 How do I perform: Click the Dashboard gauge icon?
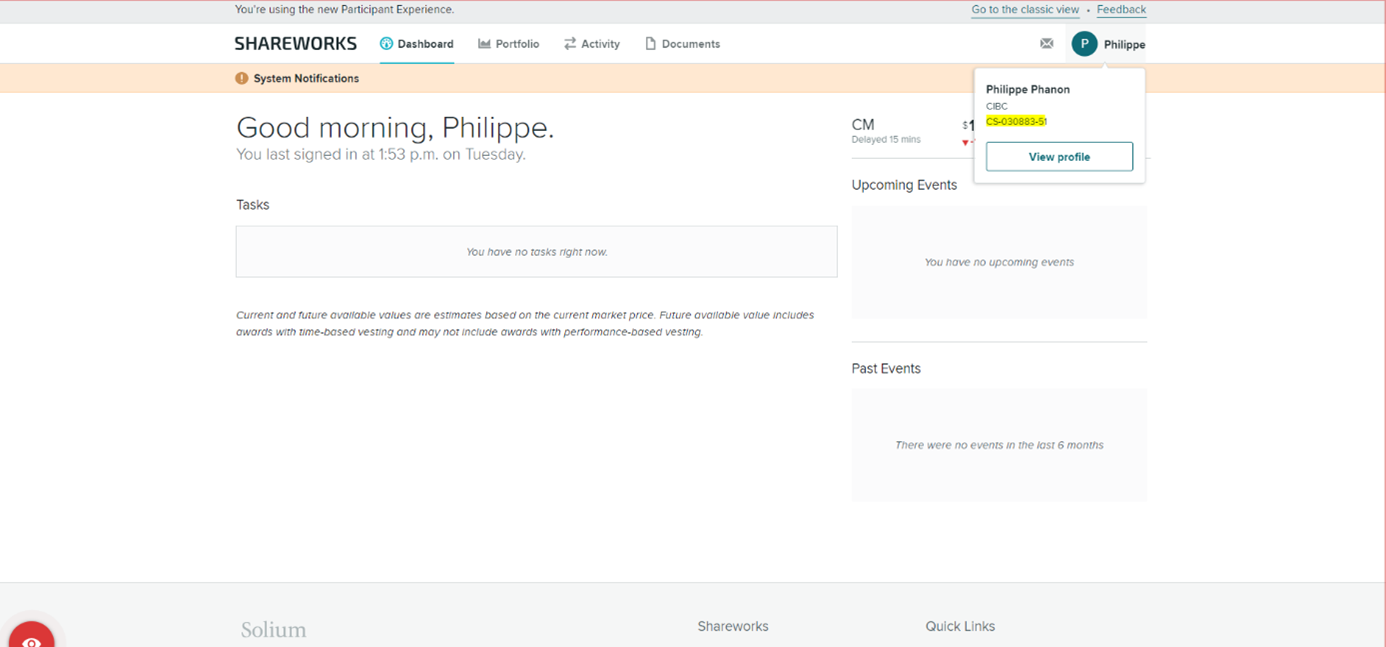click(x=386, y=44)
